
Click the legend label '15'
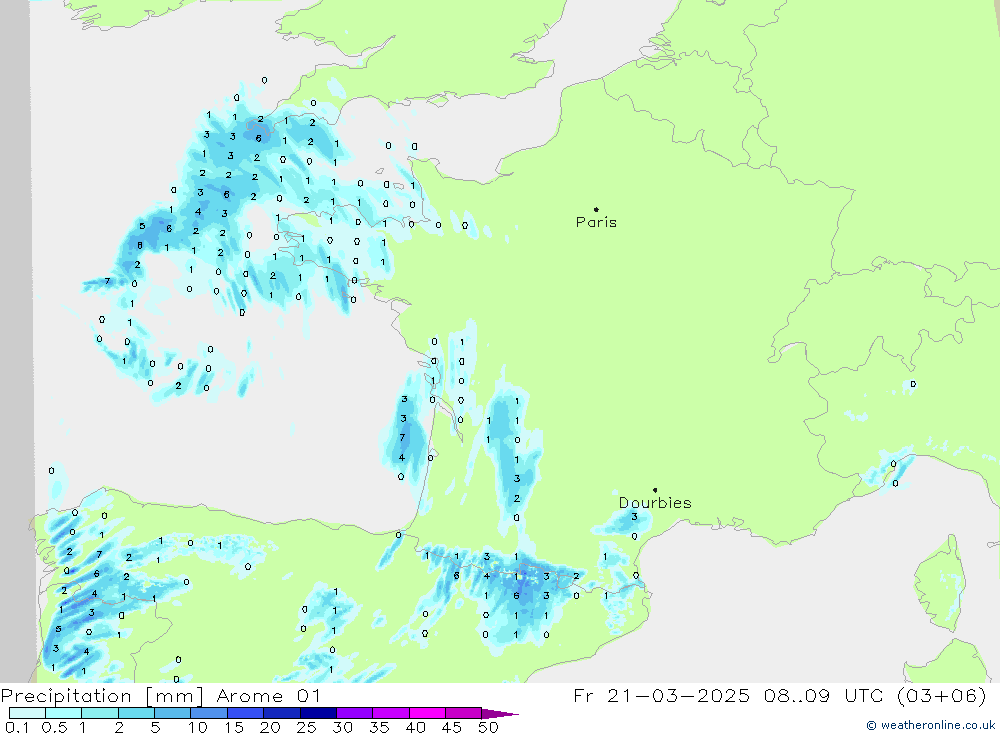[x=234, y=727]
